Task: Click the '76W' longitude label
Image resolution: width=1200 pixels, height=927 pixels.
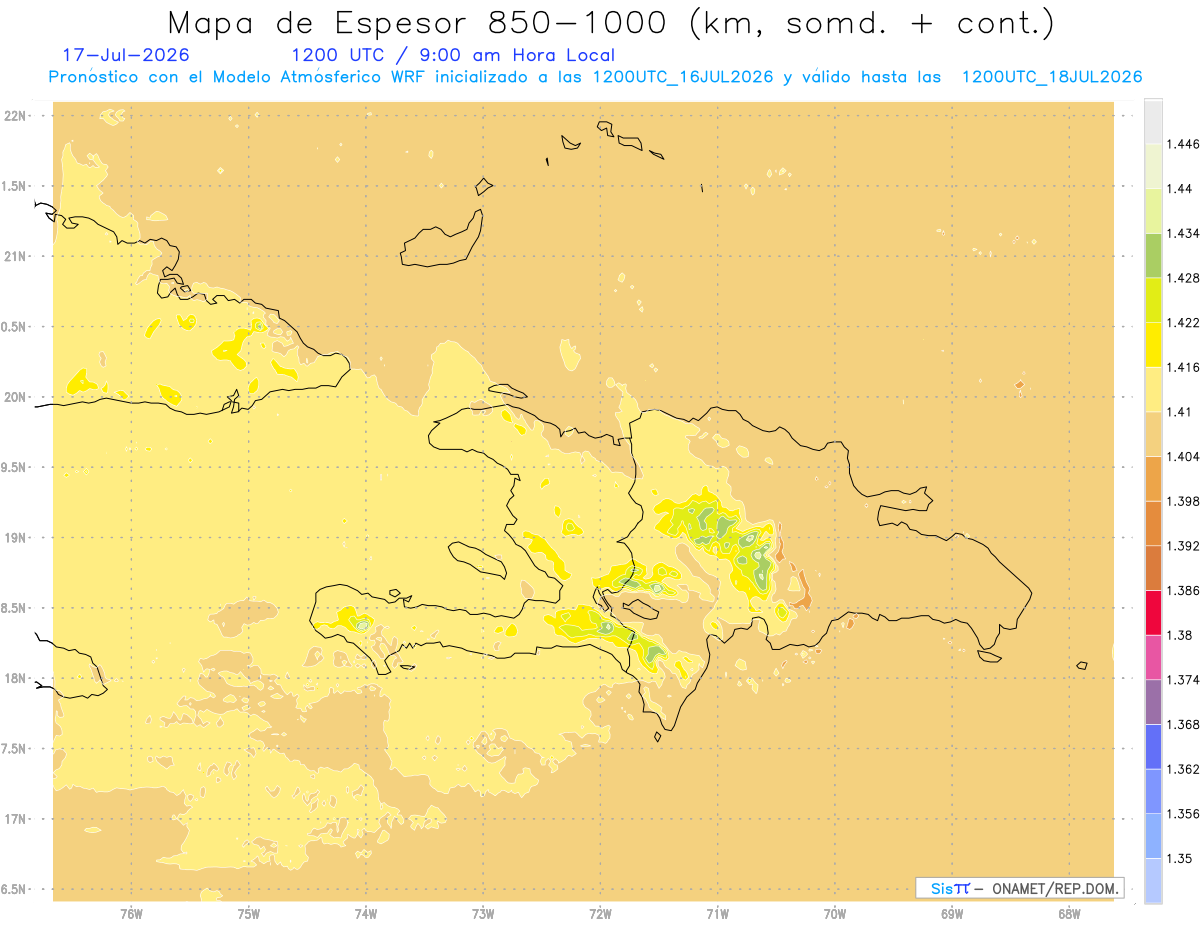Action: [x=131, y=914]
